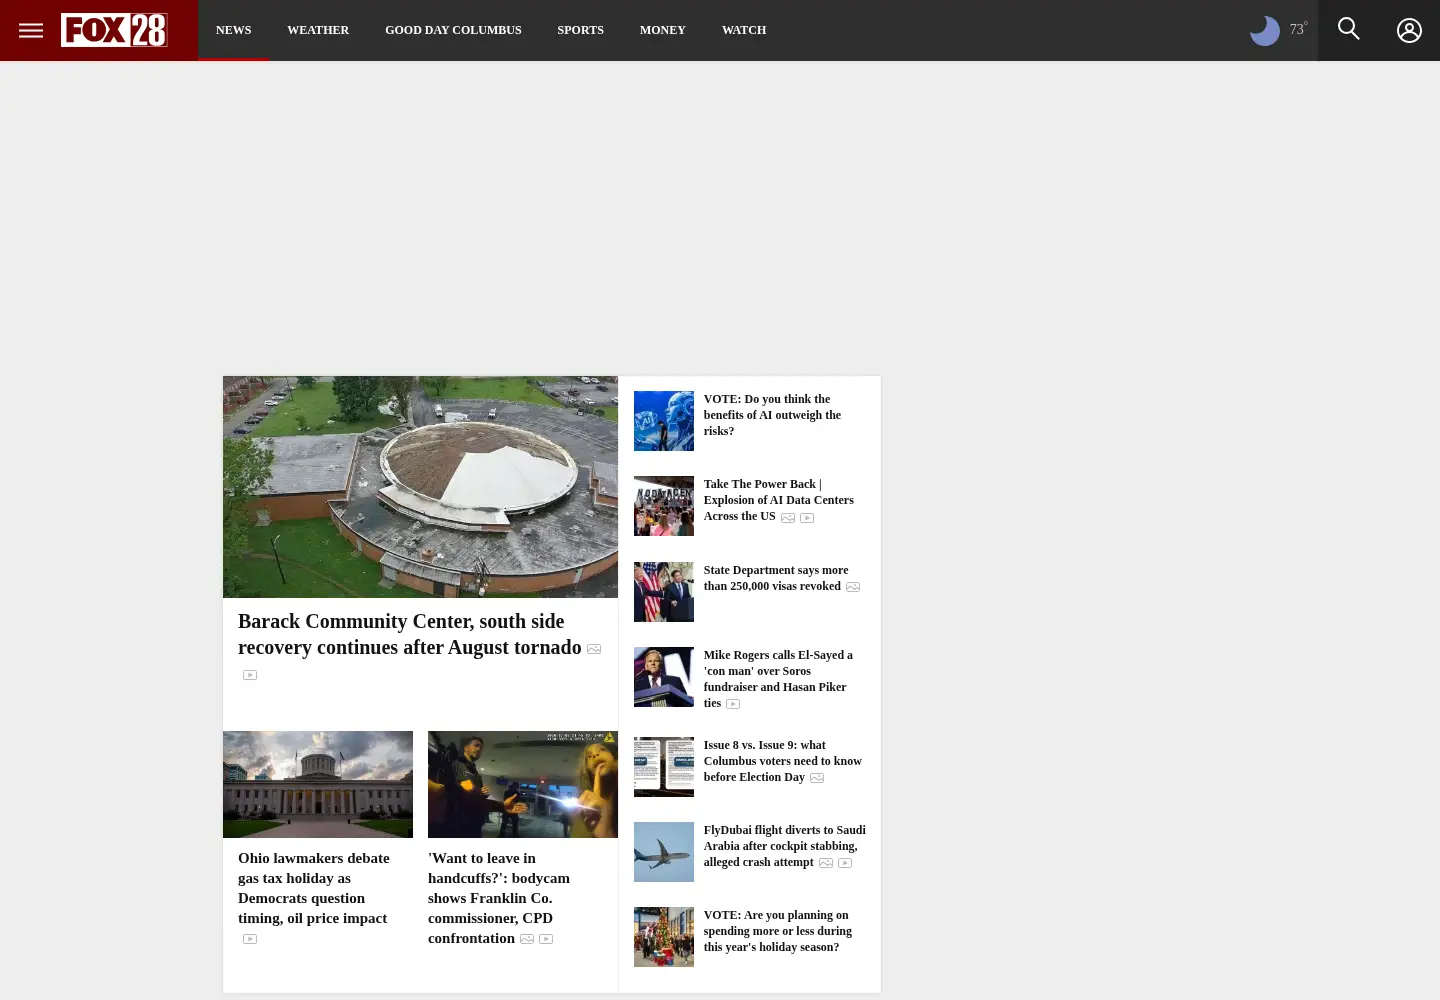The height and width of the screenshot is (1000, 1440).
Task: Click the 73° temperature reading
Action: (1298, 29)
